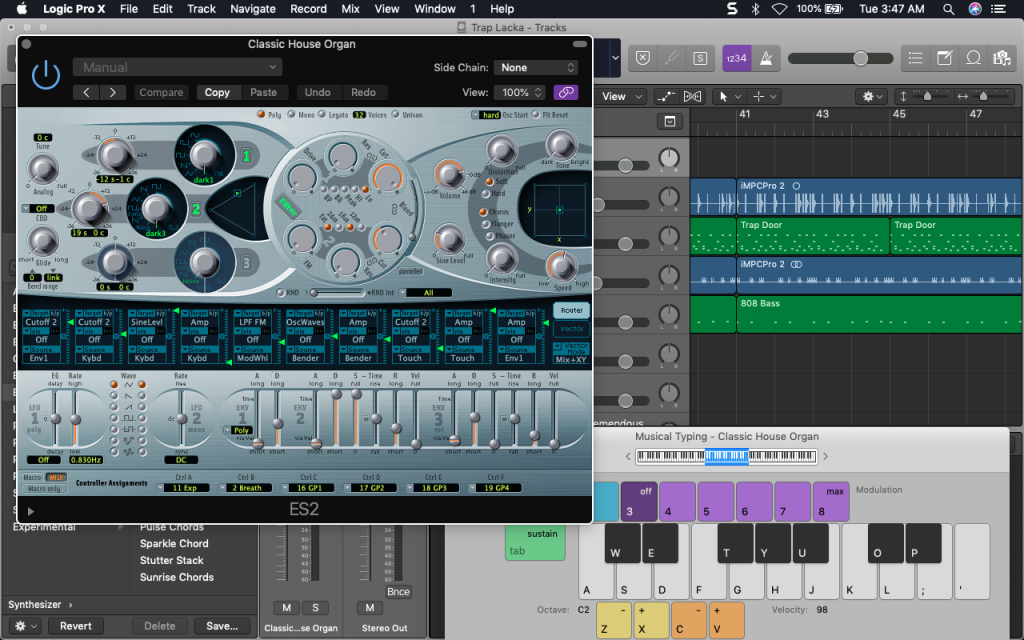Screen dimensions: 1024x640
Task: Open the library gear action menu
Action: coord(26,626)
